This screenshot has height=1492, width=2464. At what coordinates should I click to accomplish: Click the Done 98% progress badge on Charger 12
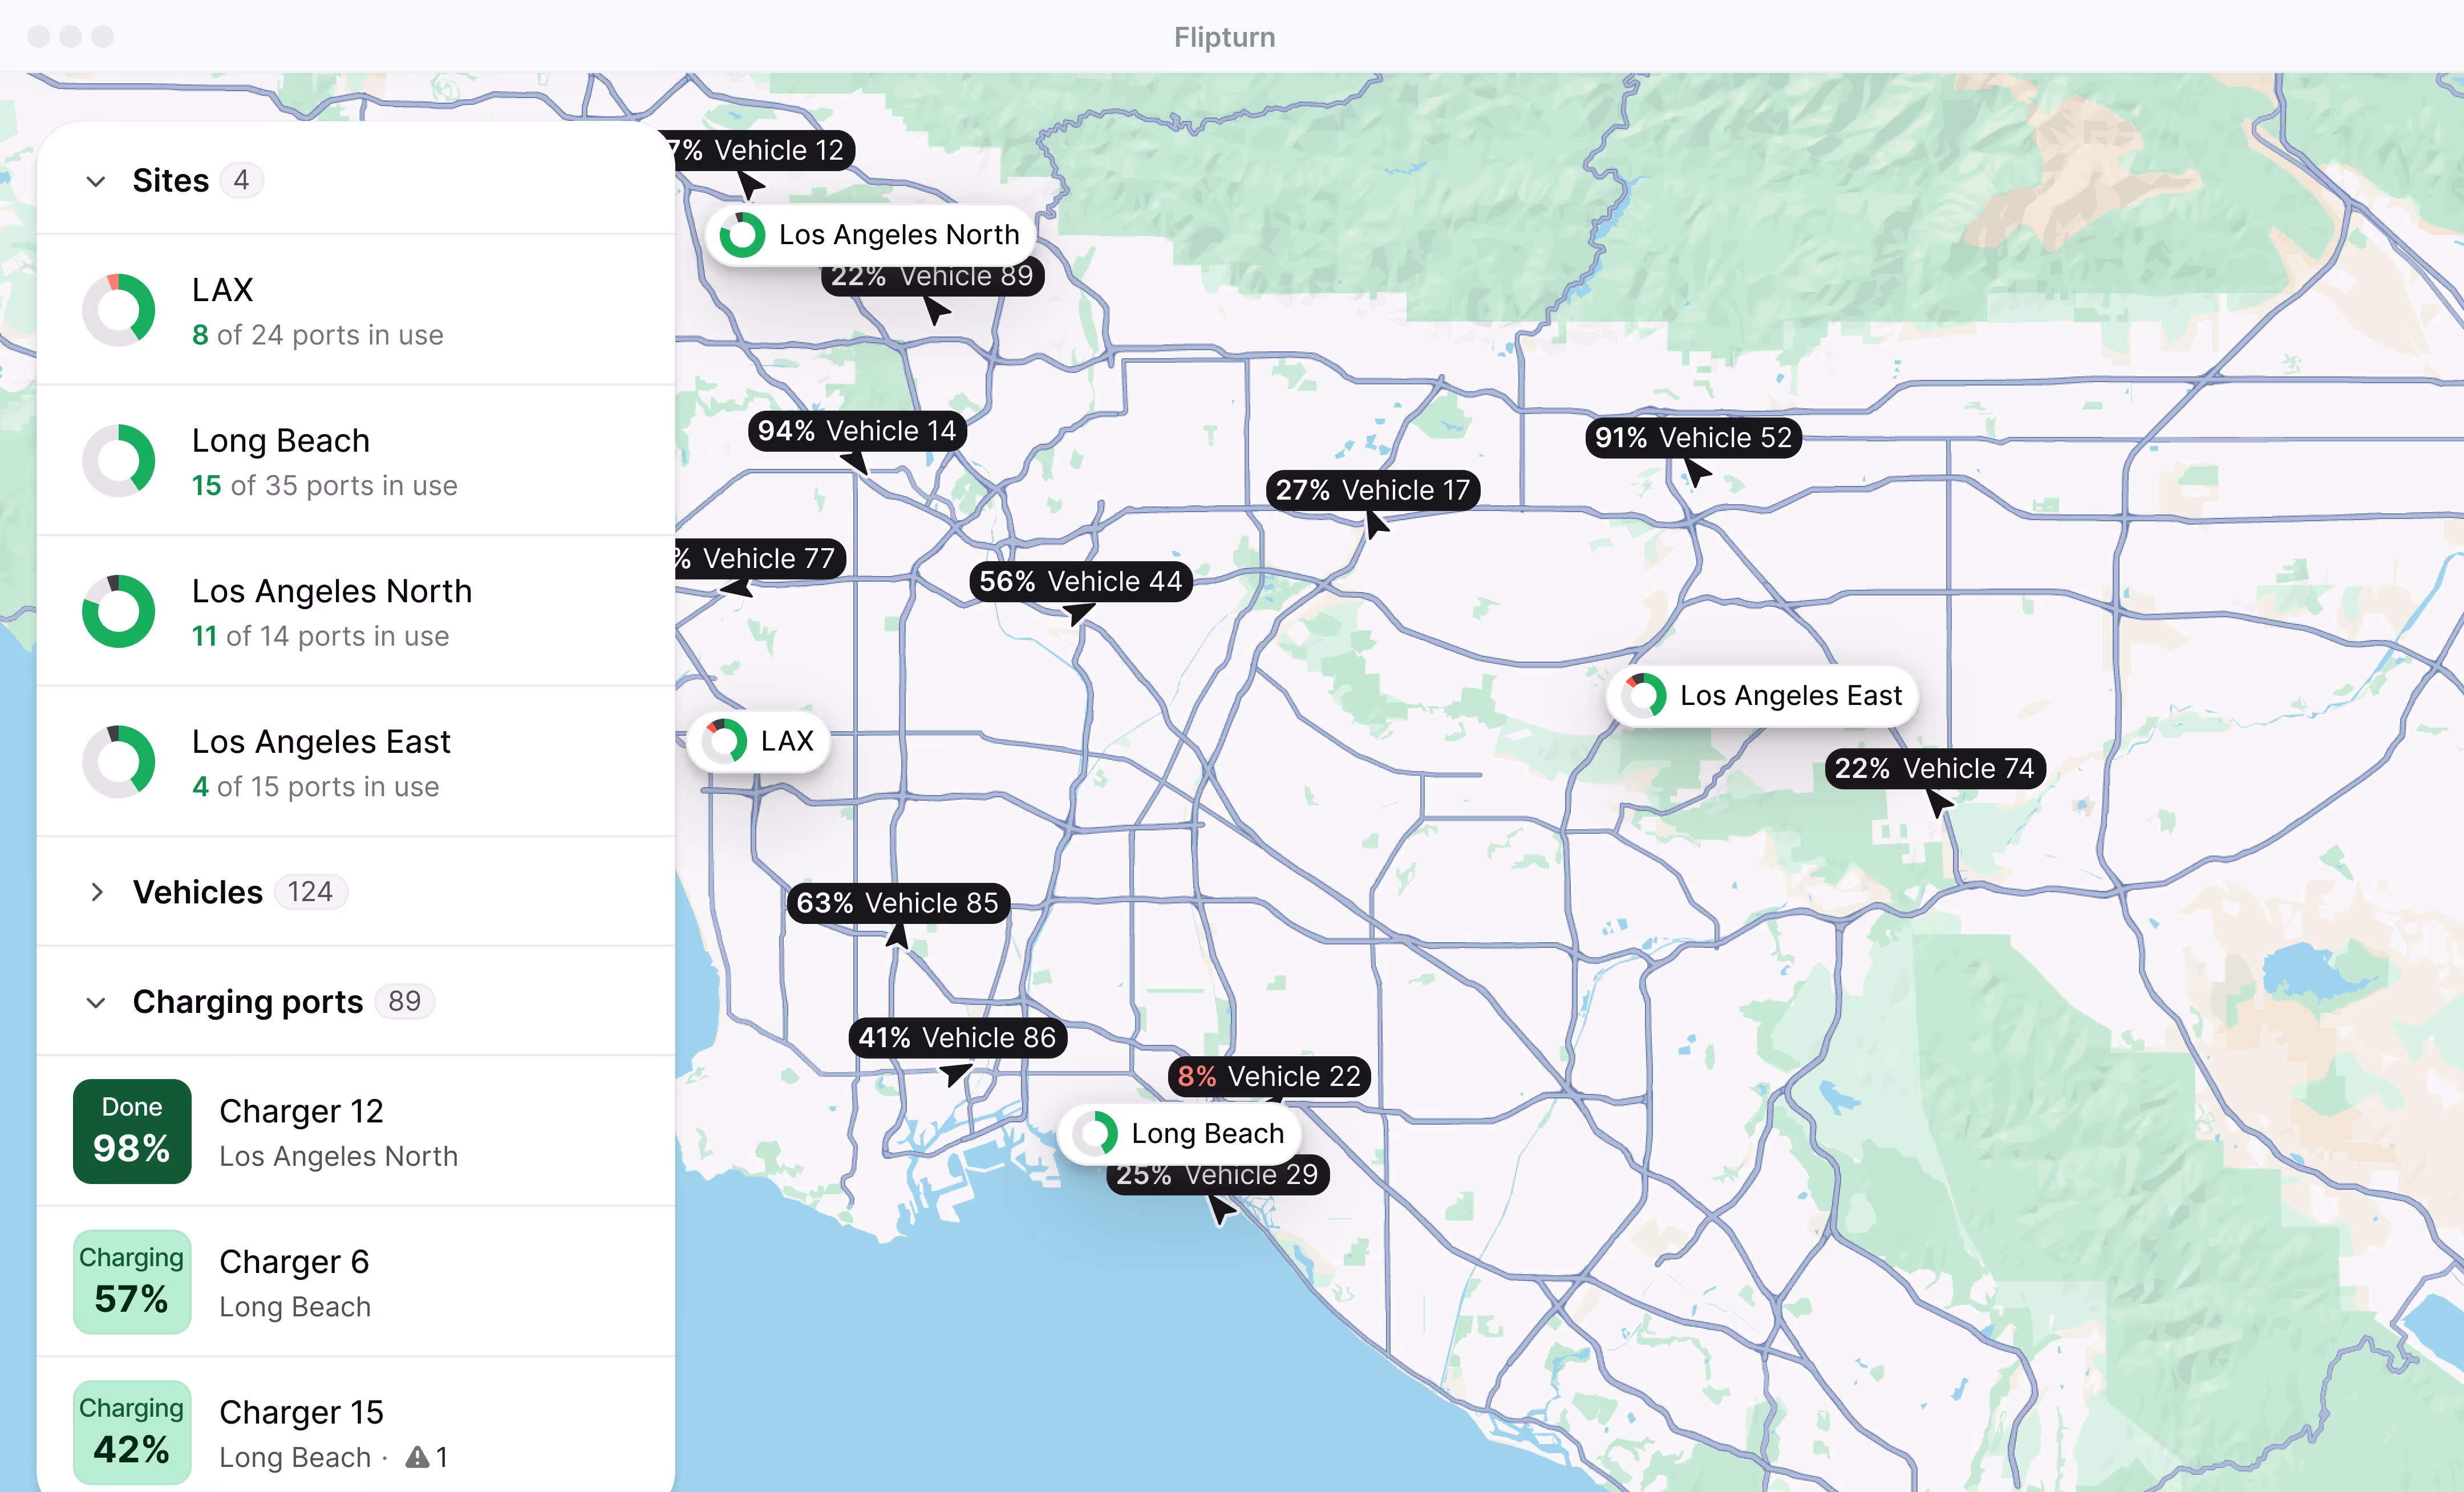pos(131,1131)
